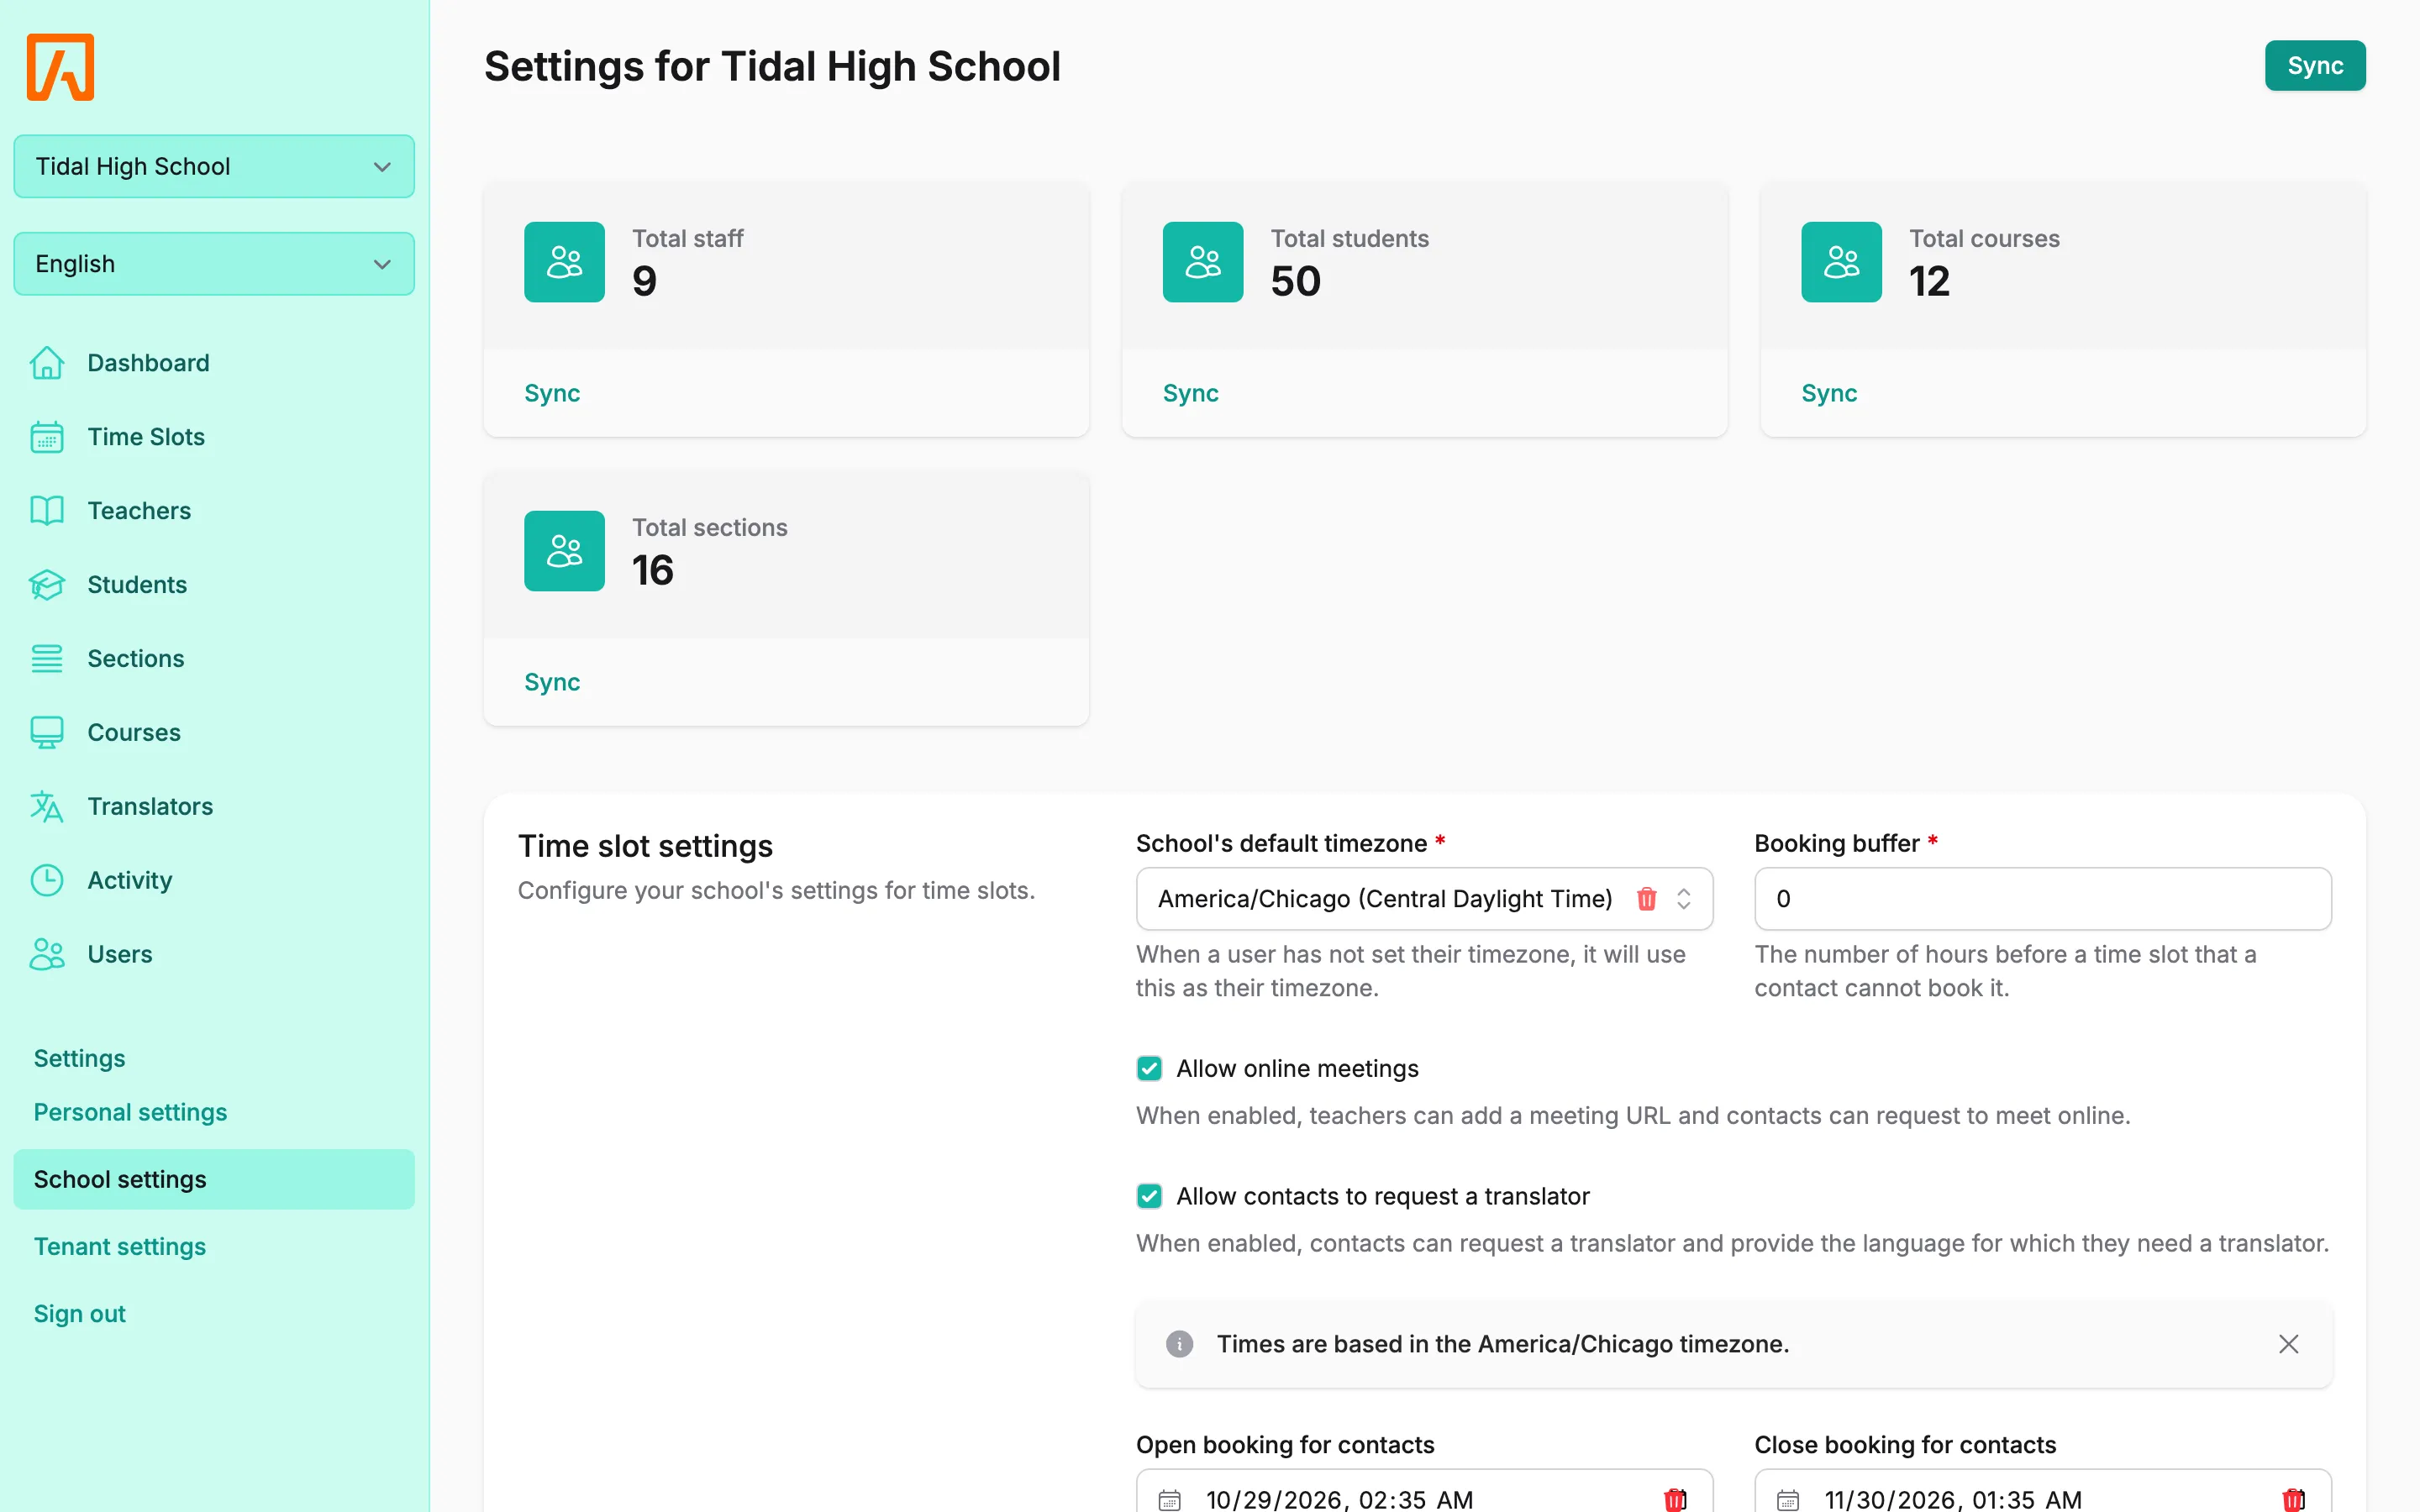The image size is (2420, 1512).
Task: Open calendar icon in Open booking field
Action: tap(1169, 1500)
